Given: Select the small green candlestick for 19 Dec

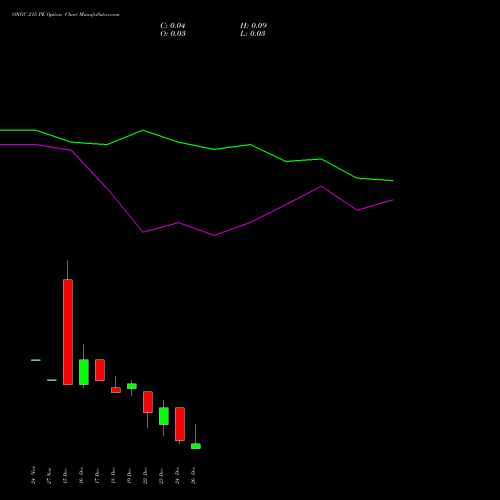Looking at the screenshot, I should click(x=132, y=386).
